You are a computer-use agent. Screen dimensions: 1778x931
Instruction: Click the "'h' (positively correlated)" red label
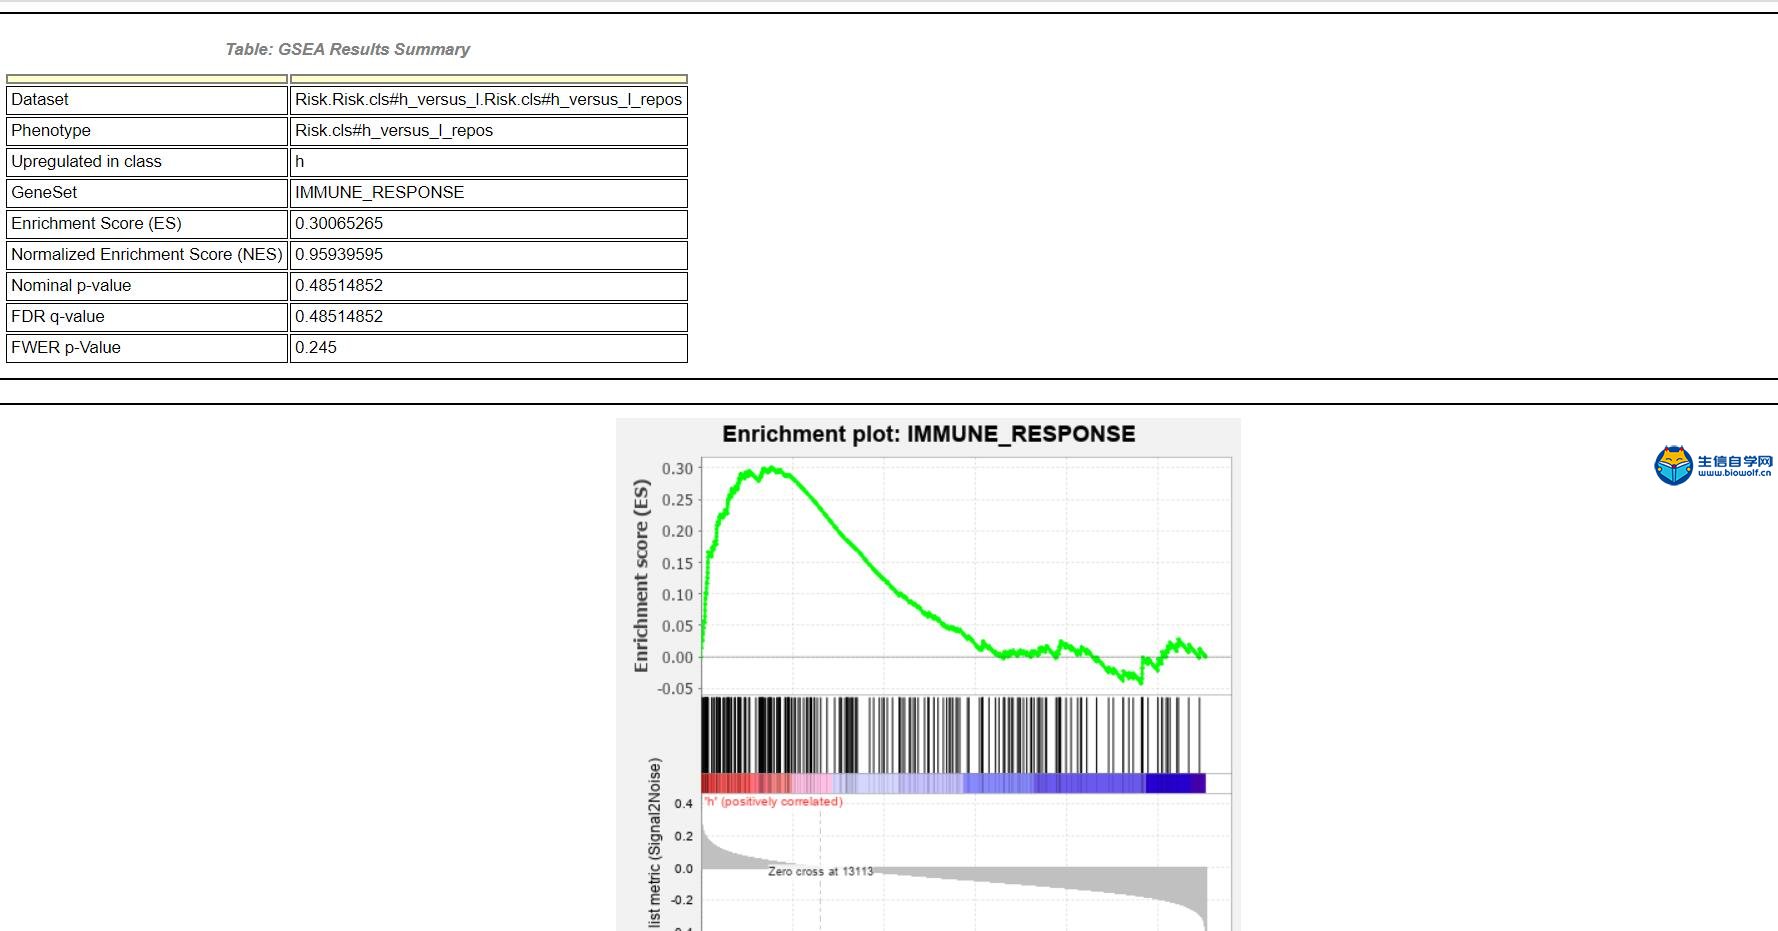pos(773,802)
